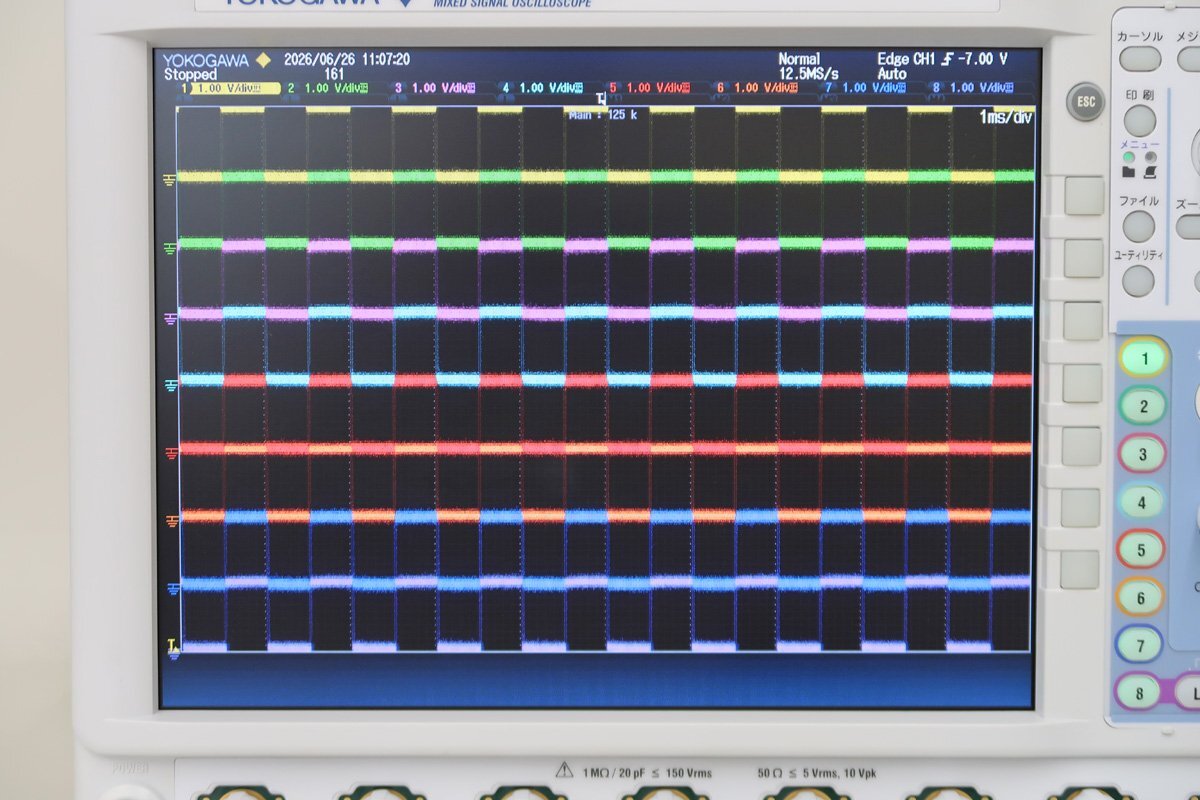
Task: Toggle channel 5 with the red key
Action: pyautogui.click(x=1141, y=549)
